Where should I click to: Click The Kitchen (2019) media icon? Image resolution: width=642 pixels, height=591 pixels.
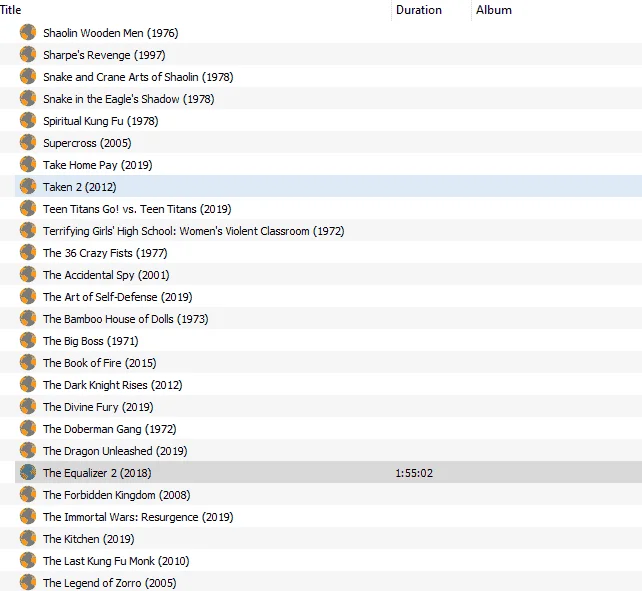click(28, 539)
